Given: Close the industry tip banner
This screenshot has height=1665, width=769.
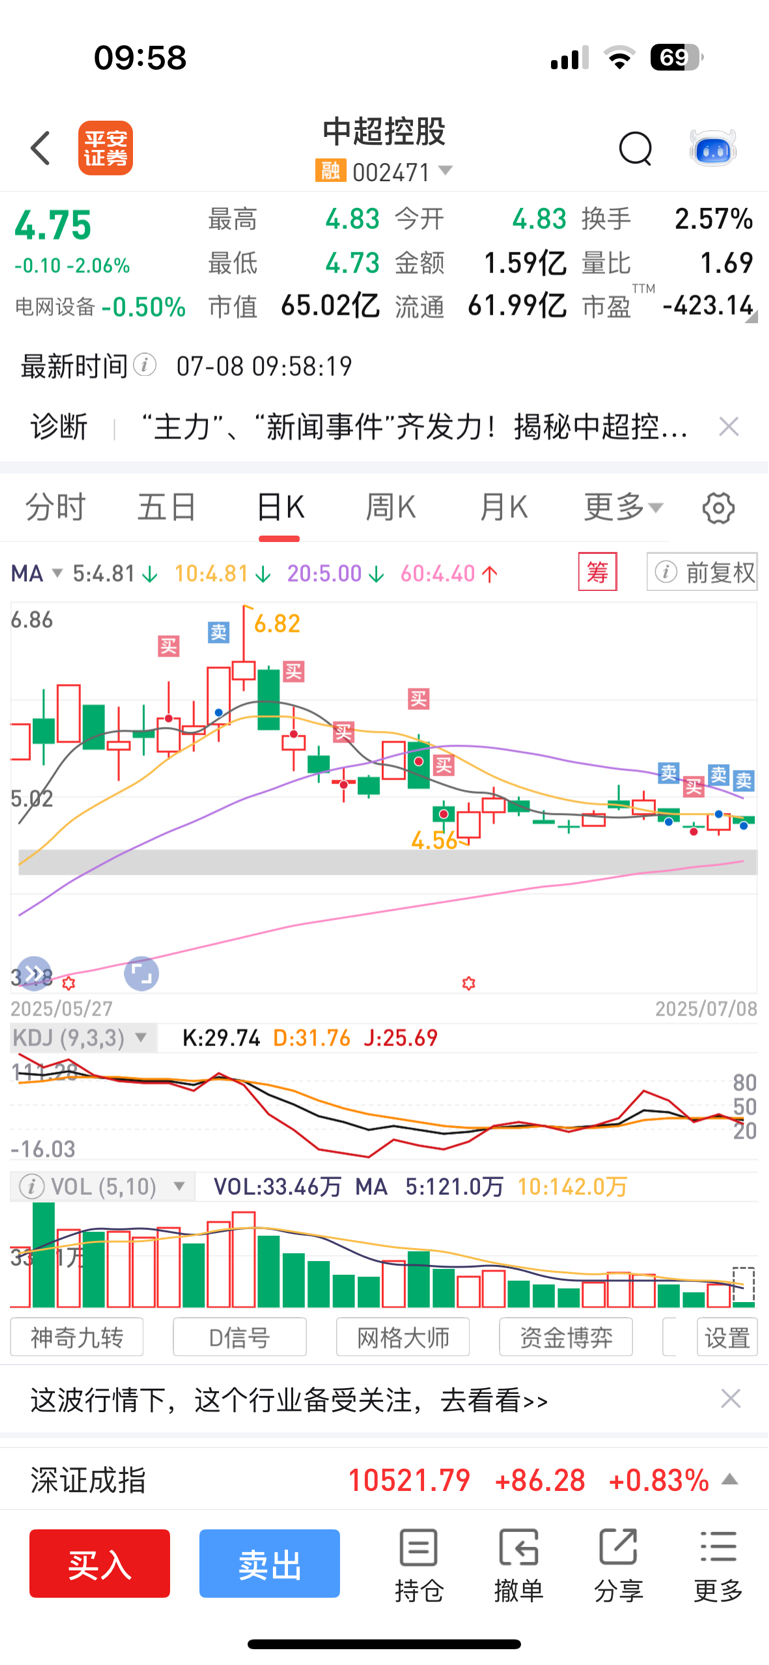Looking at the screenshot, I should coord(731,1399).
